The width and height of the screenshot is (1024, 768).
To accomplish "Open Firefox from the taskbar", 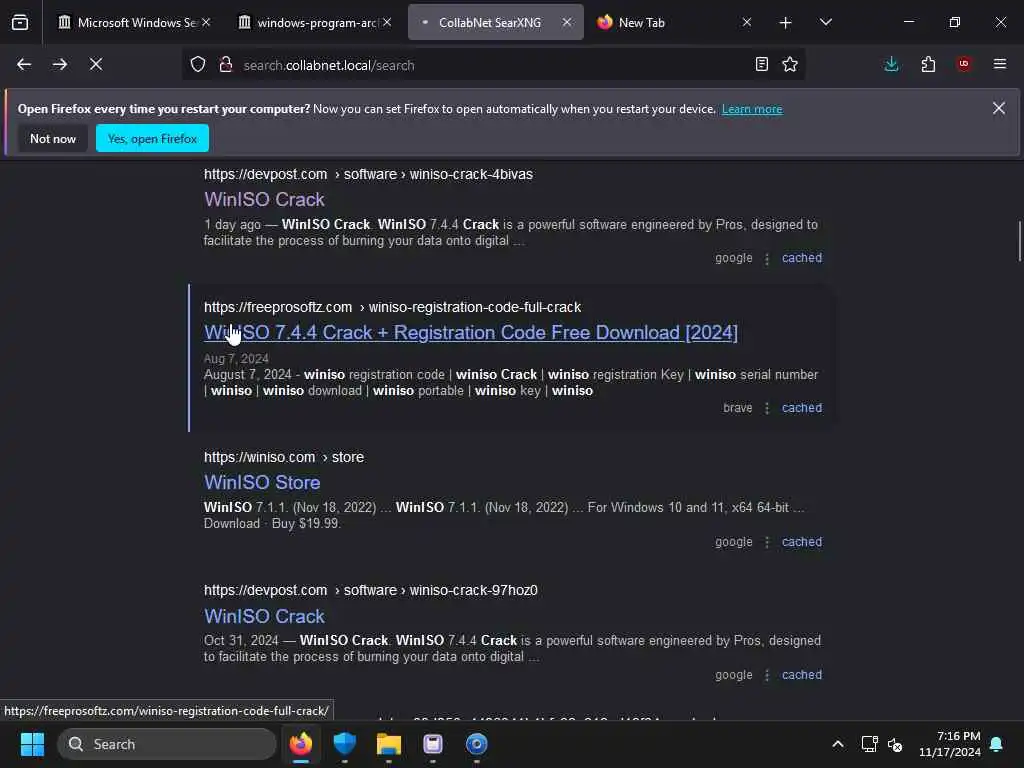I will tap(300, 744).
